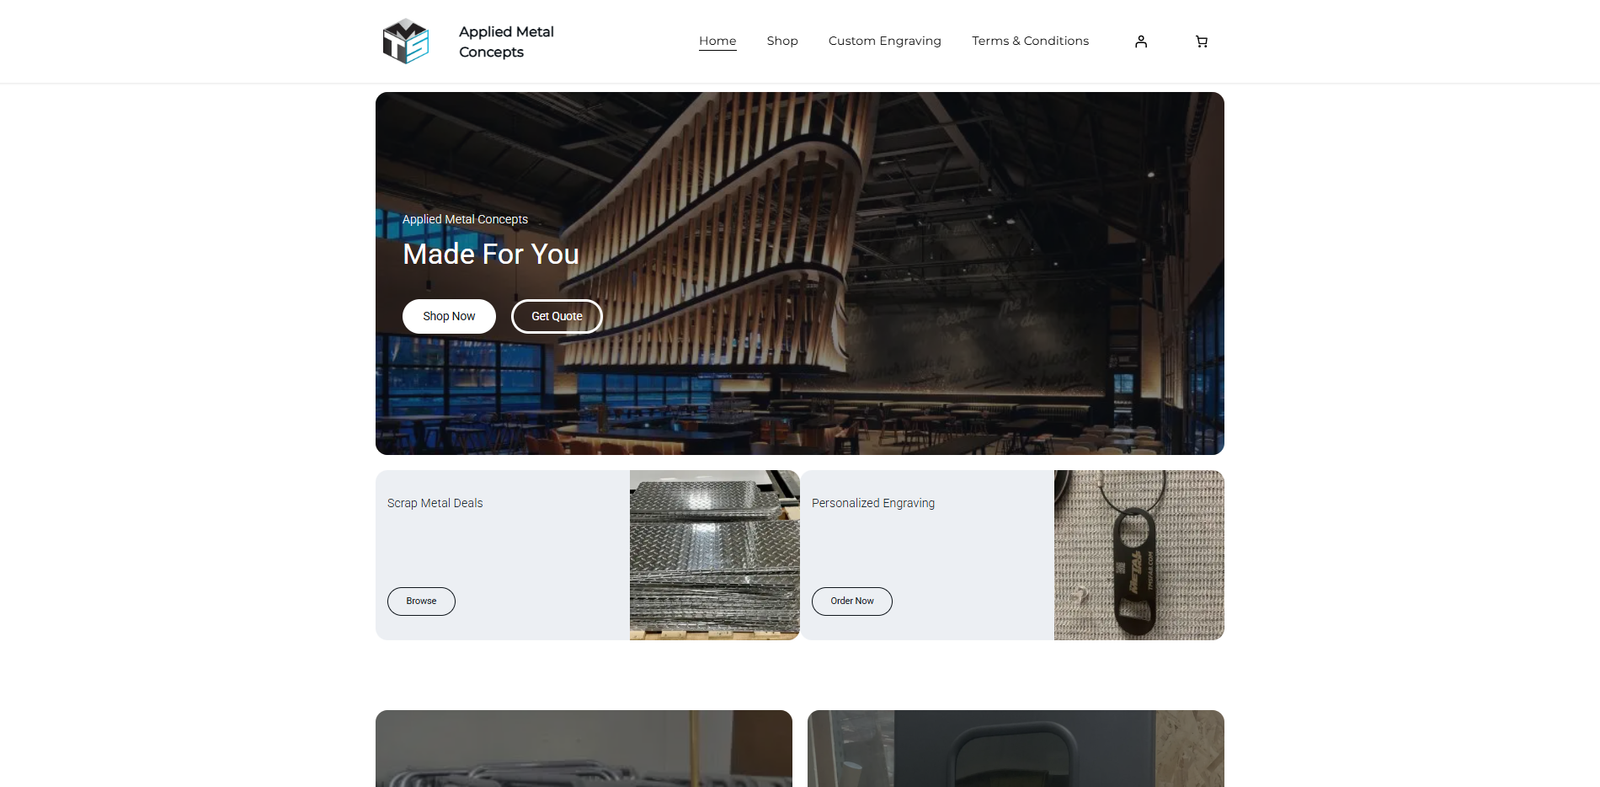Go to the Home menu item
1600x787 pixels.
[x=717, y=41]
